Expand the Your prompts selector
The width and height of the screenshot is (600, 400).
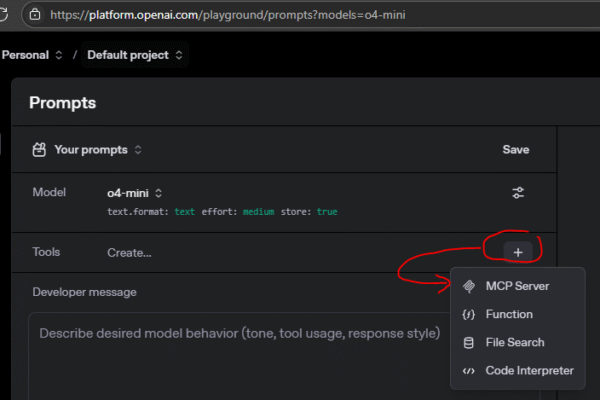[97, 150]
